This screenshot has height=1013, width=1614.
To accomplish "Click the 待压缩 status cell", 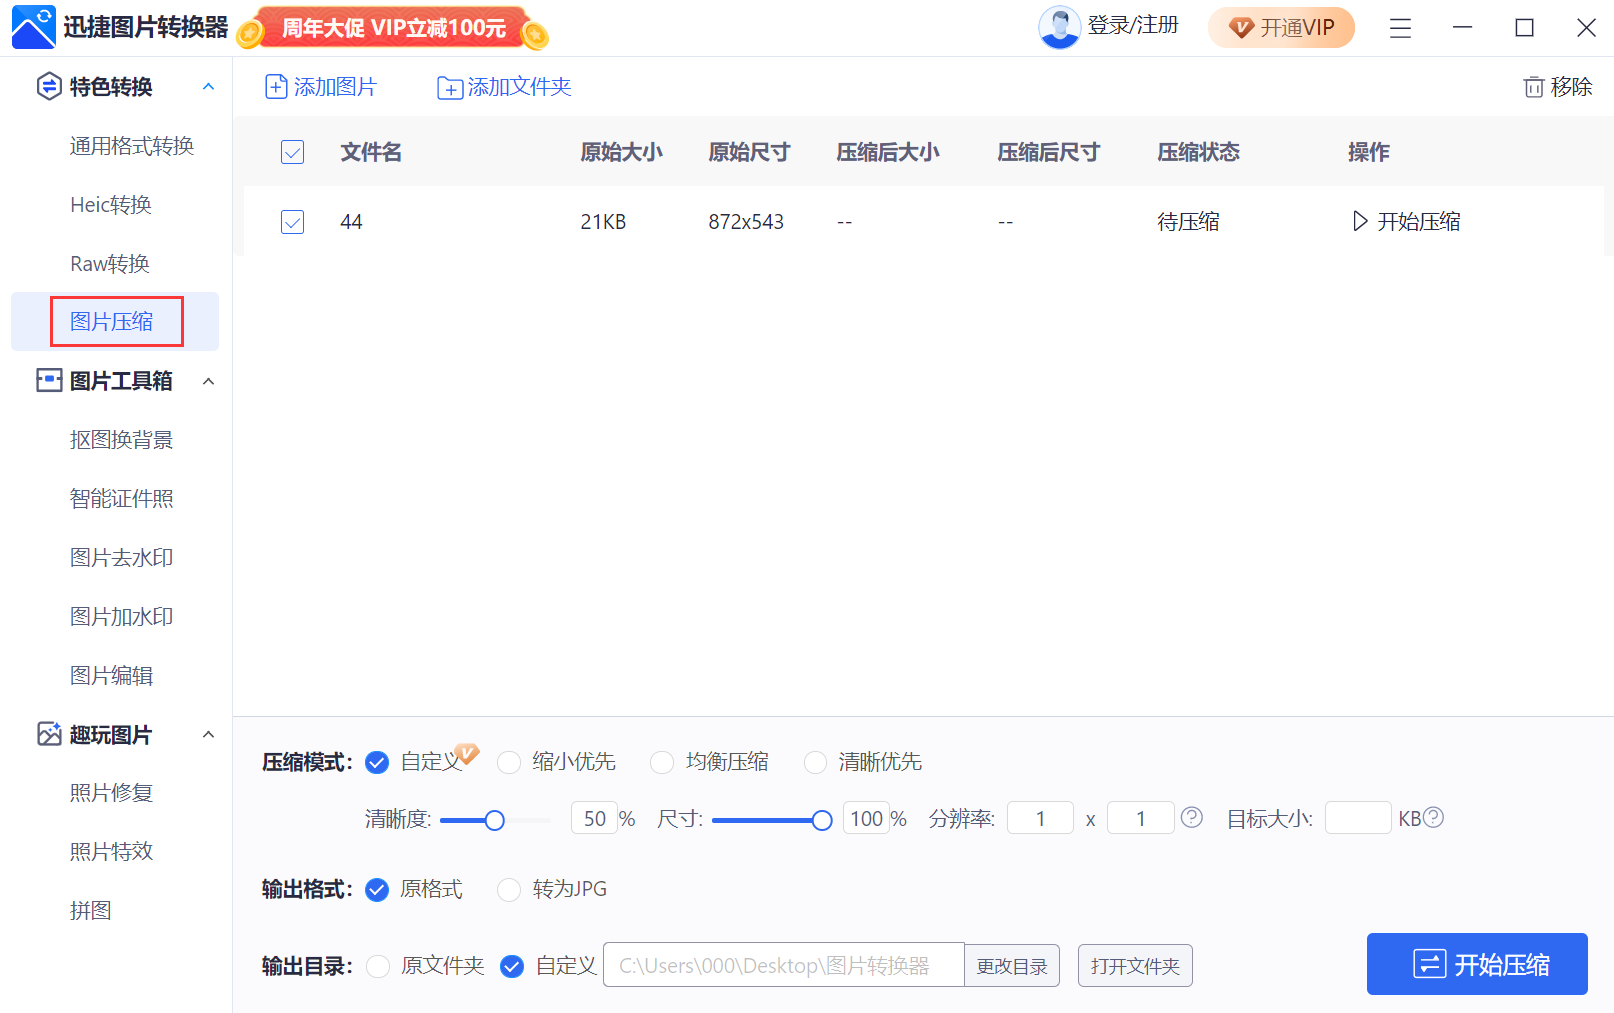I will (1188, 222).
